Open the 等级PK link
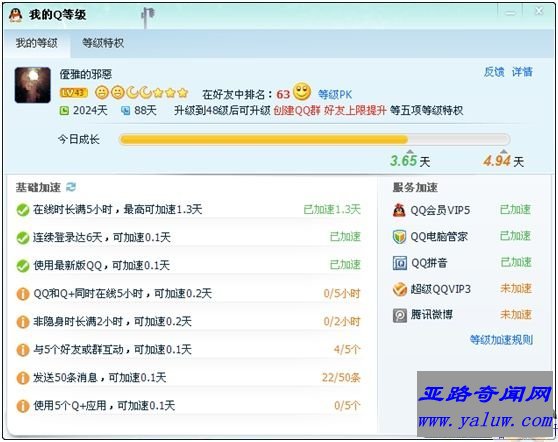558x442 pixels. pyautogui.click(x=335, y=94)
